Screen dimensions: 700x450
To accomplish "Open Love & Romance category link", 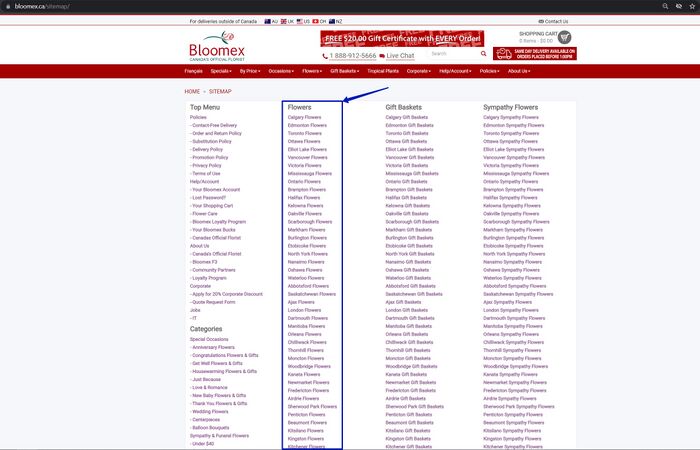I will click(208, 388).
